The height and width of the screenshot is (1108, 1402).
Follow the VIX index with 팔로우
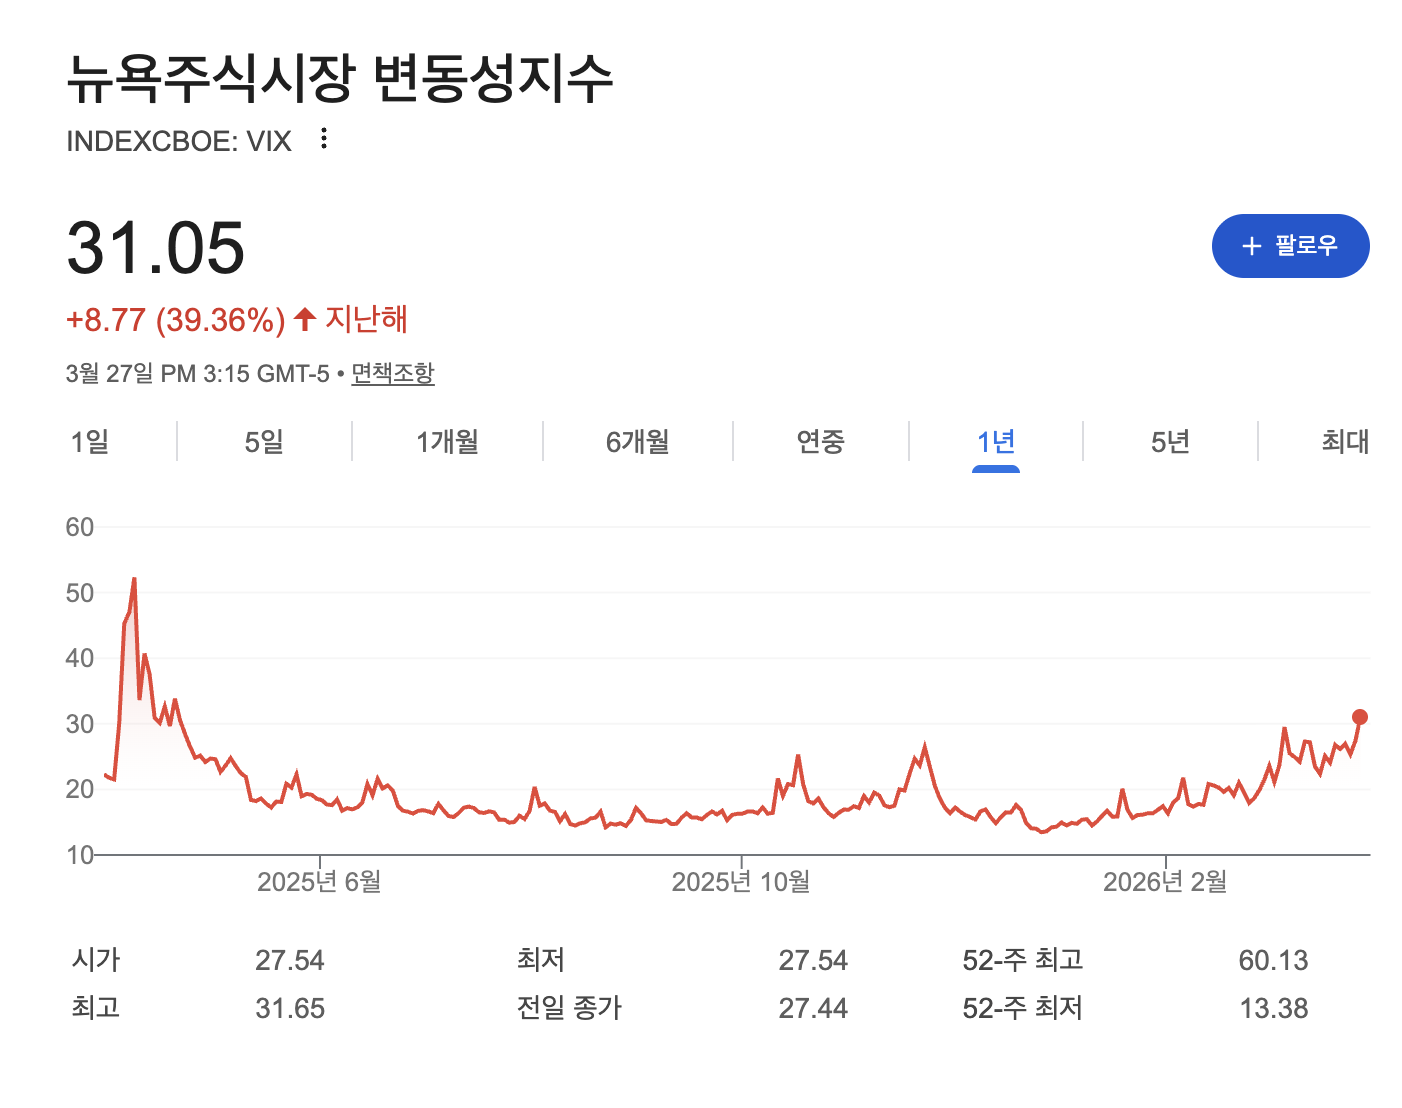tap(1290, 246)
